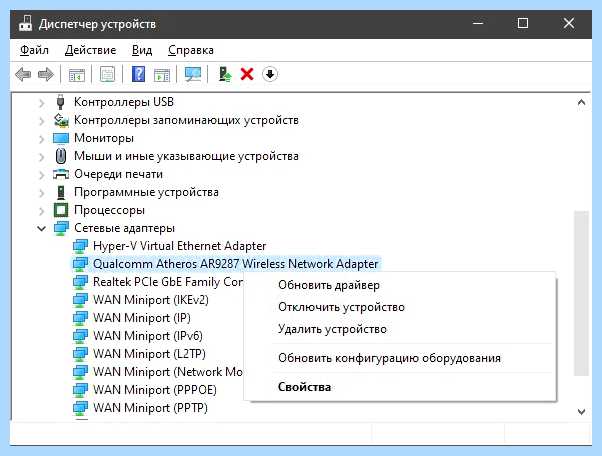Screen dimensions: 602x456
Task: Click the Forward arrow toolbar icon
Action: click(x=46, y=74)
